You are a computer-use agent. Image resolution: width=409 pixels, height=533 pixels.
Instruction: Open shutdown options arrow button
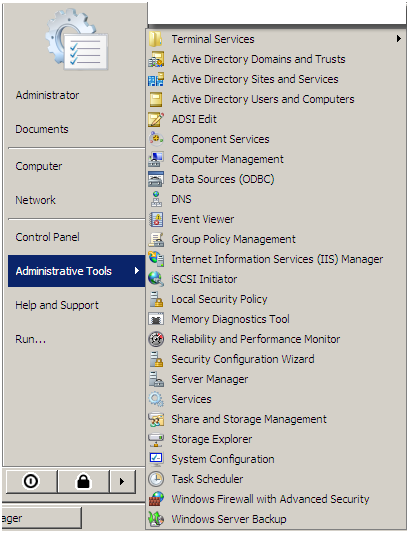[122, 481]
